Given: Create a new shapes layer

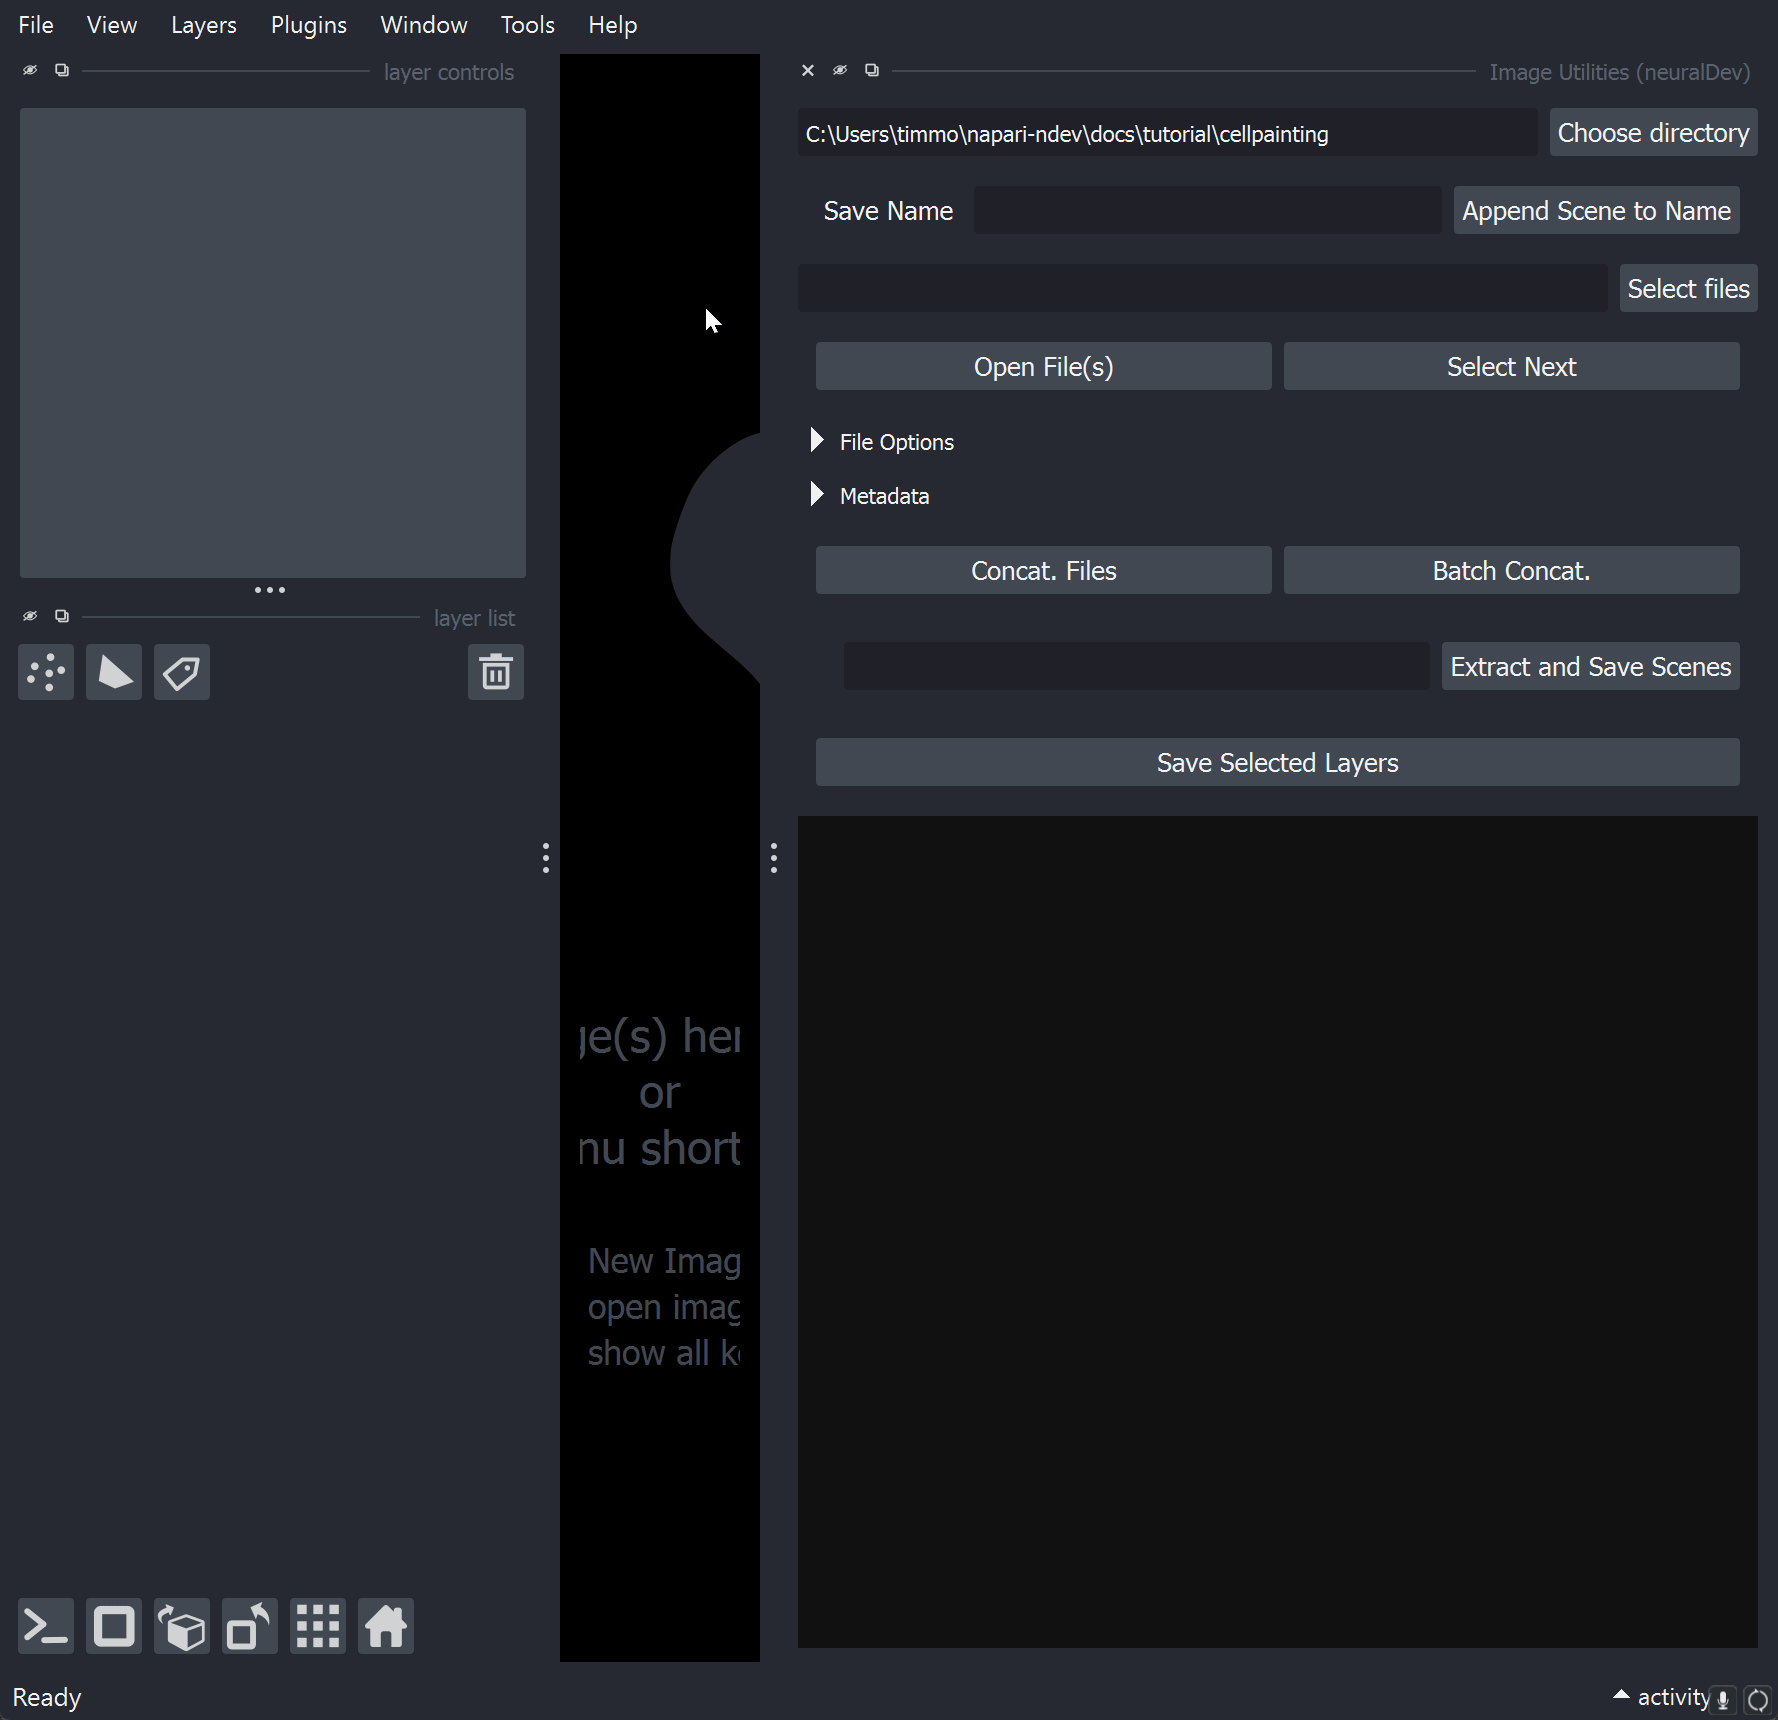Looking at the screenshot, I should (x=114, y=672).
